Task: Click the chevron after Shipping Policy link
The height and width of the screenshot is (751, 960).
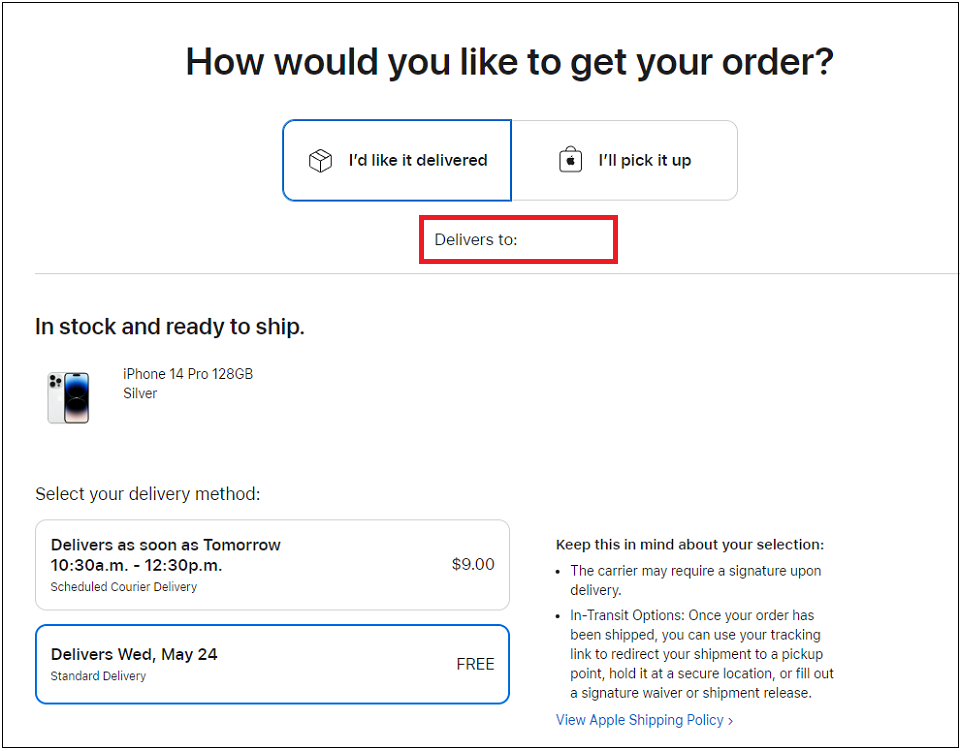Action: (731, 721)
